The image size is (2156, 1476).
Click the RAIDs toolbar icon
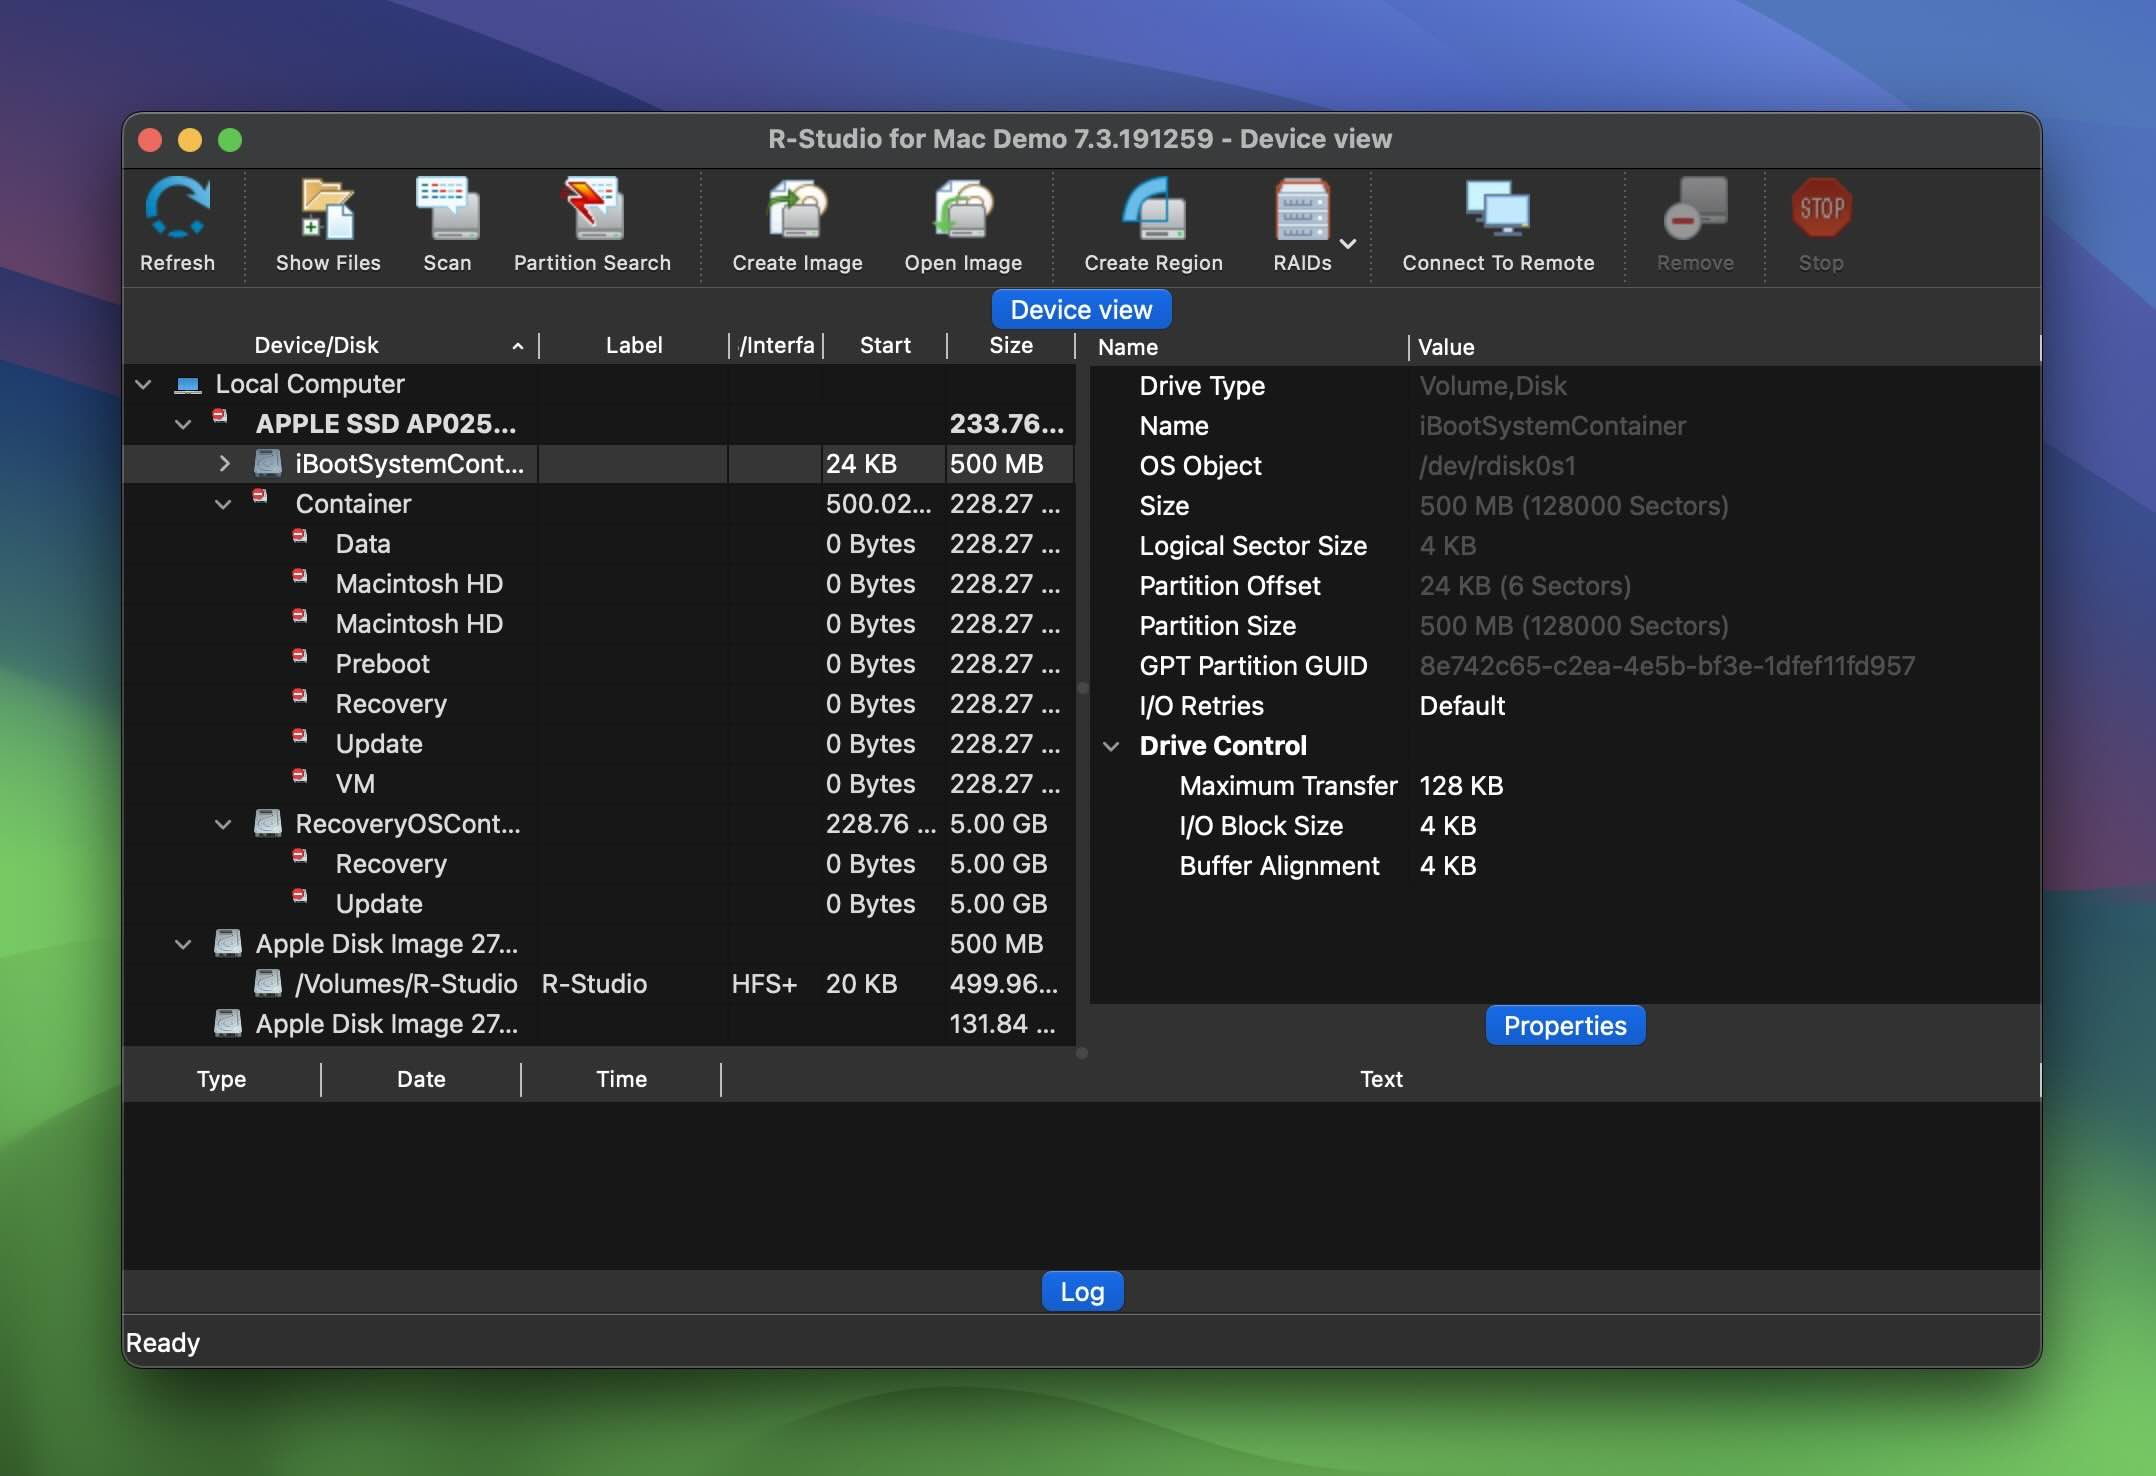[x=1302, y=209]
